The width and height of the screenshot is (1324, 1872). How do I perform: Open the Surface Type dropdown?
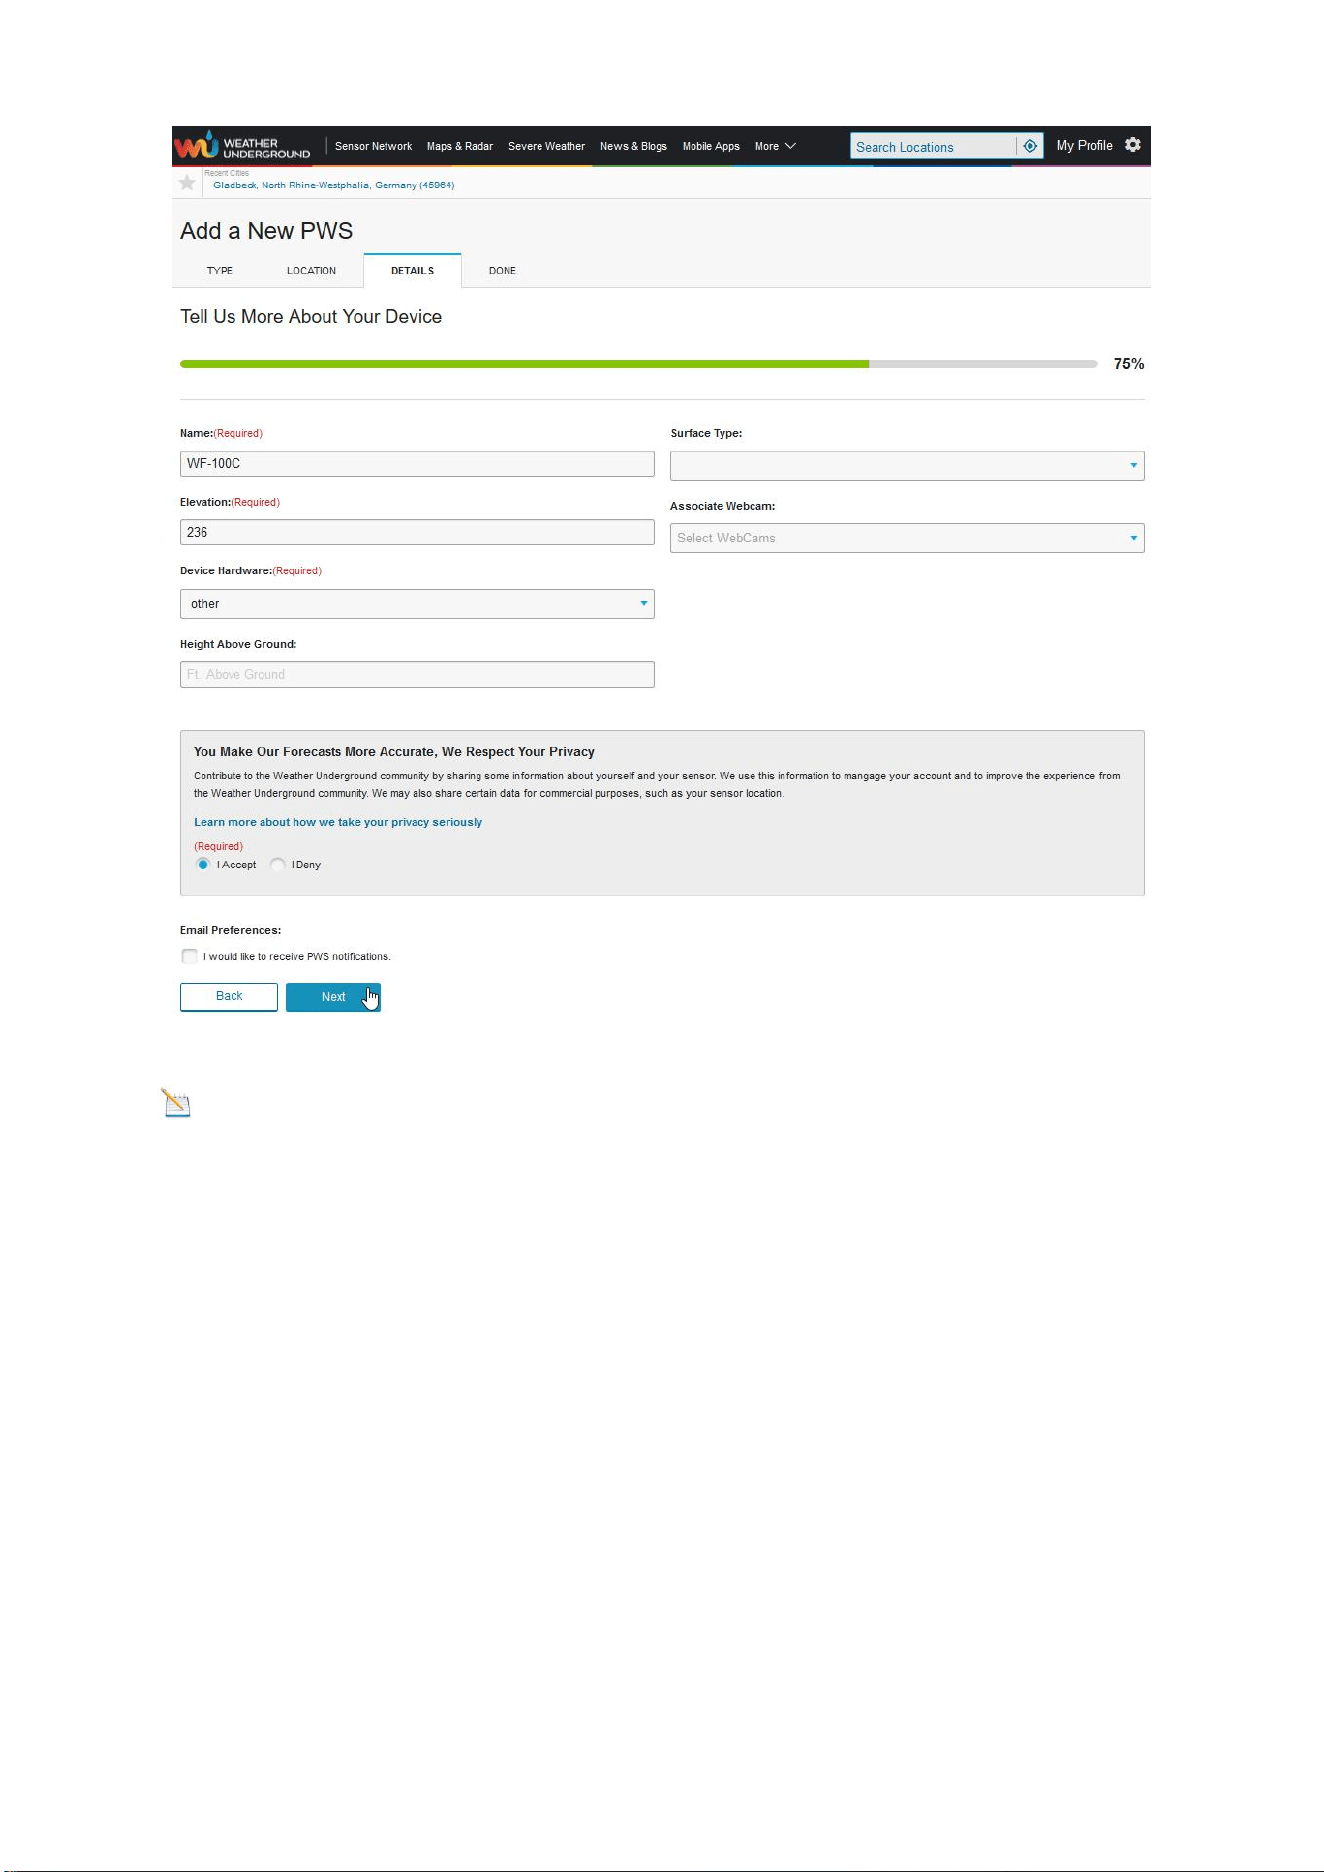pyautogui.click(x=907, y=465)
